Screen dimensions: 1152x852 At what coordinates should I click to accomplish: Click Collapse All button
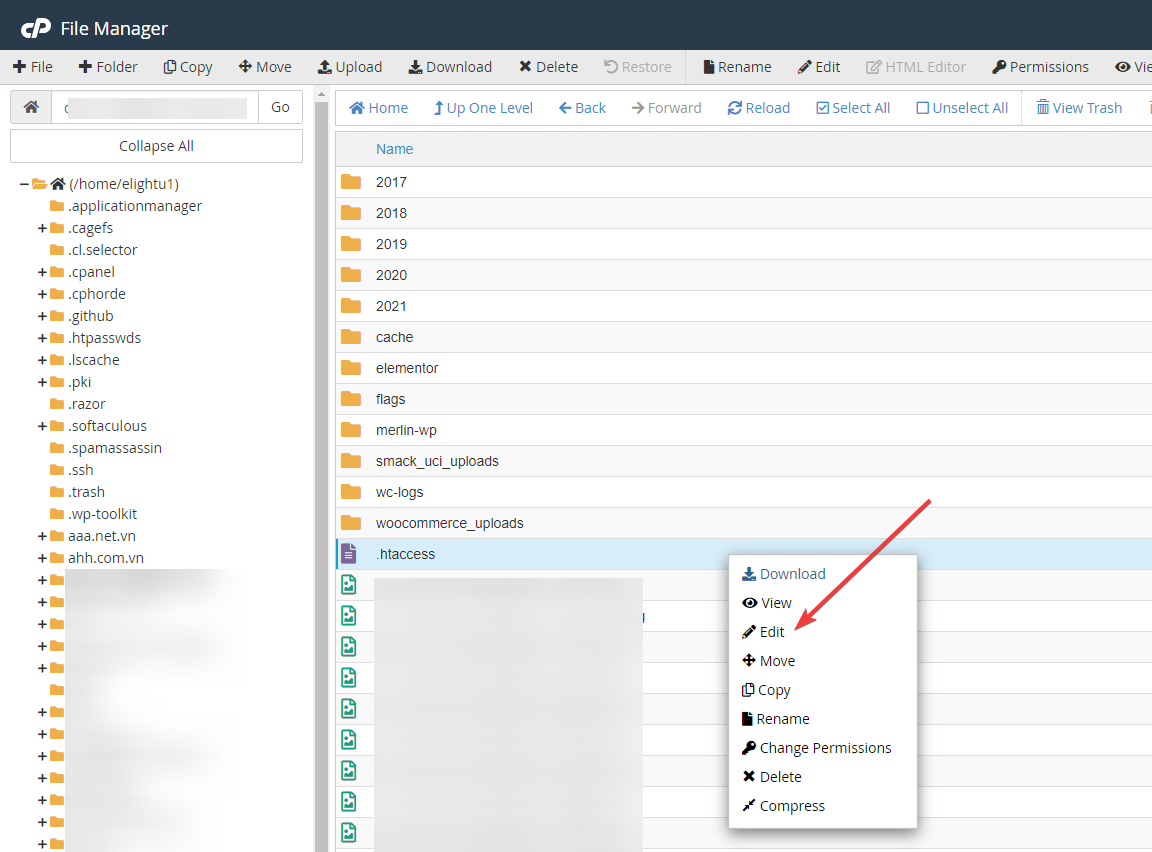(x=156, y=146)
